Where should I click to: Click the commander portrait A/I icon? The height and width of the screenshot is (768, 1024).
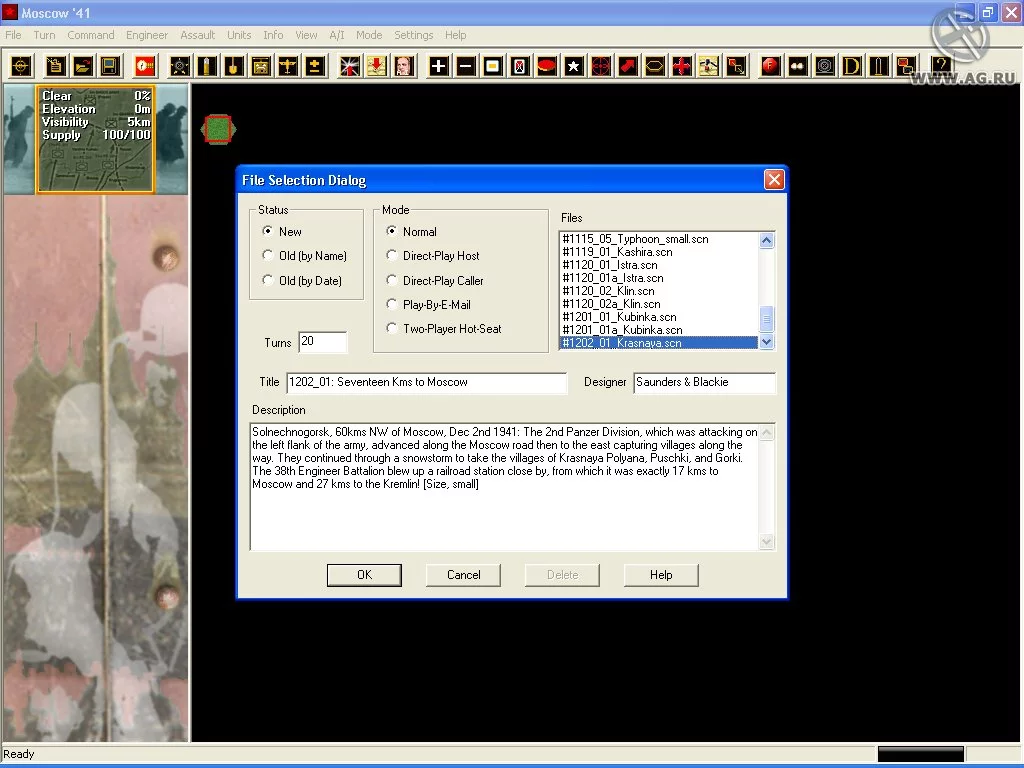404,66
